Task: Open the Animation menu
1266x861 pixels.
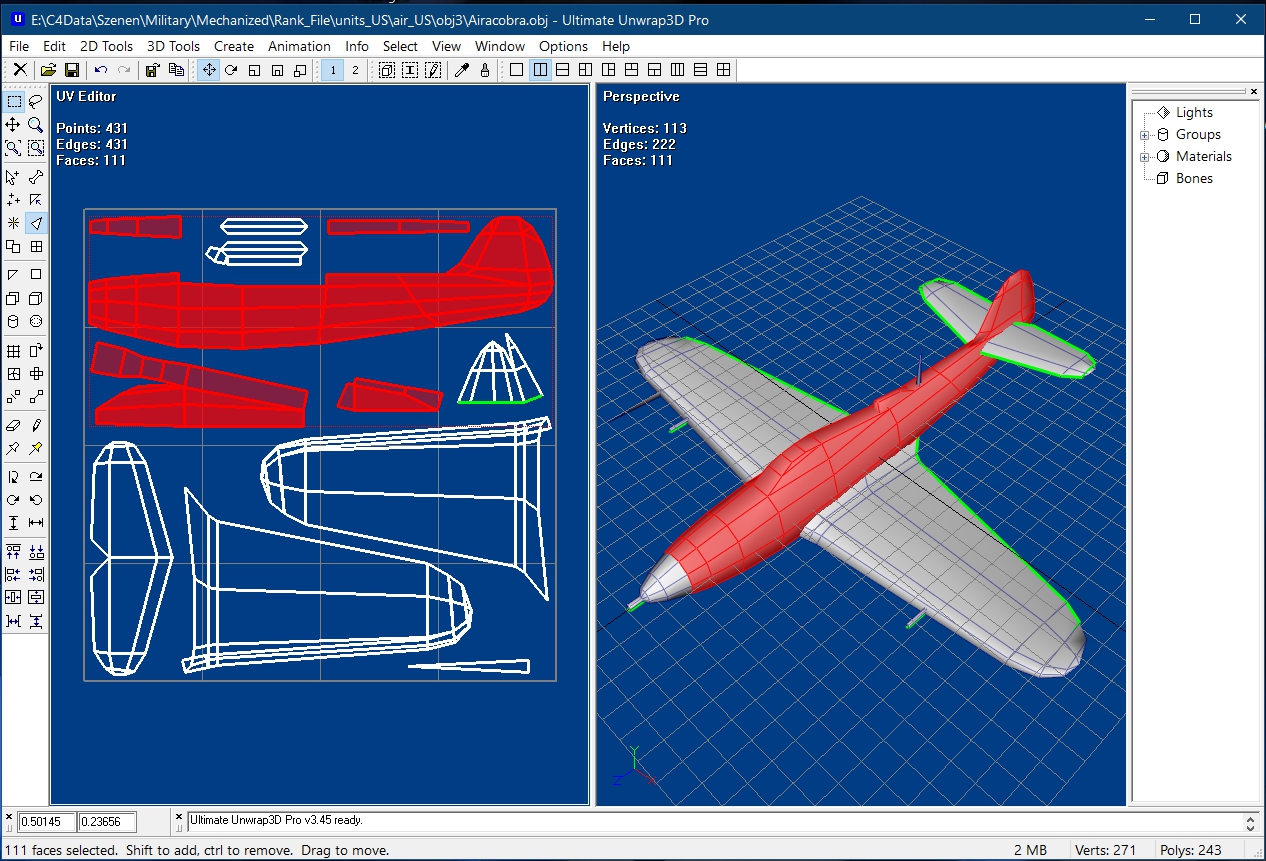Action: click(x=299, y=46)
